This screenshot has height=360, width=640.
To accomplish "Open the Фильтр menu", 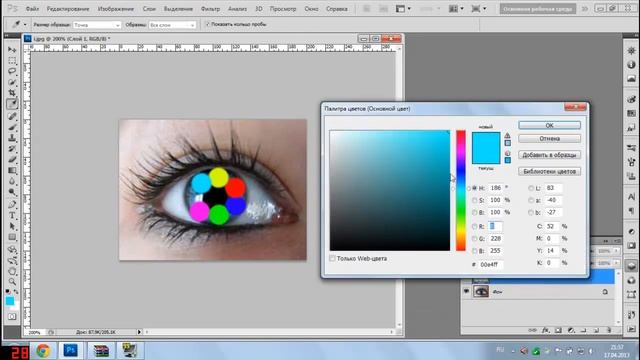I will click(x=210, y=9).
